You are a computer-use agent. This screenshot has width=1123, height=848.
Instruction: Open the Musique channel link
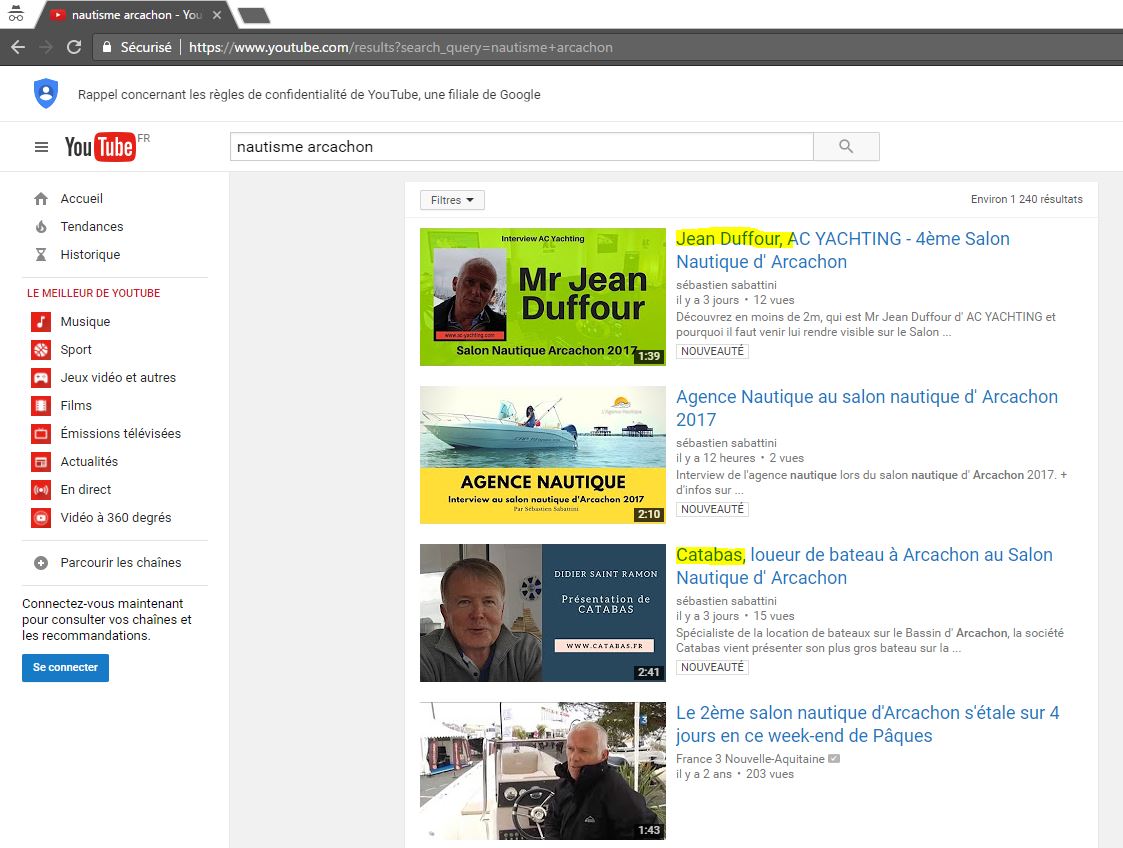pyautogui.click(x=85, y=322)
